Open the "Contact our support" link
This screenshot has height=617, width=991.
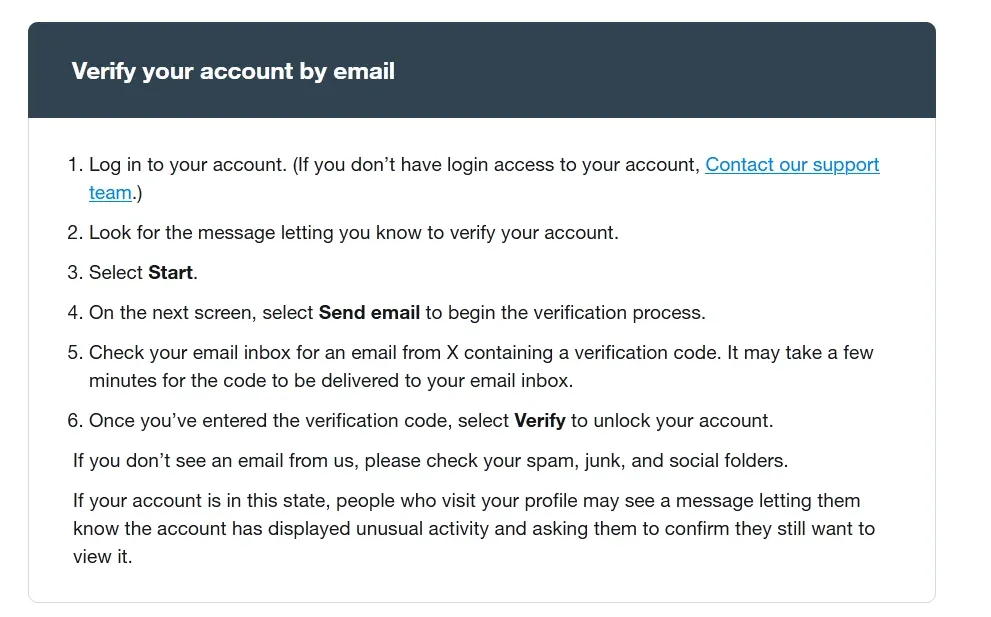[791, 165]
